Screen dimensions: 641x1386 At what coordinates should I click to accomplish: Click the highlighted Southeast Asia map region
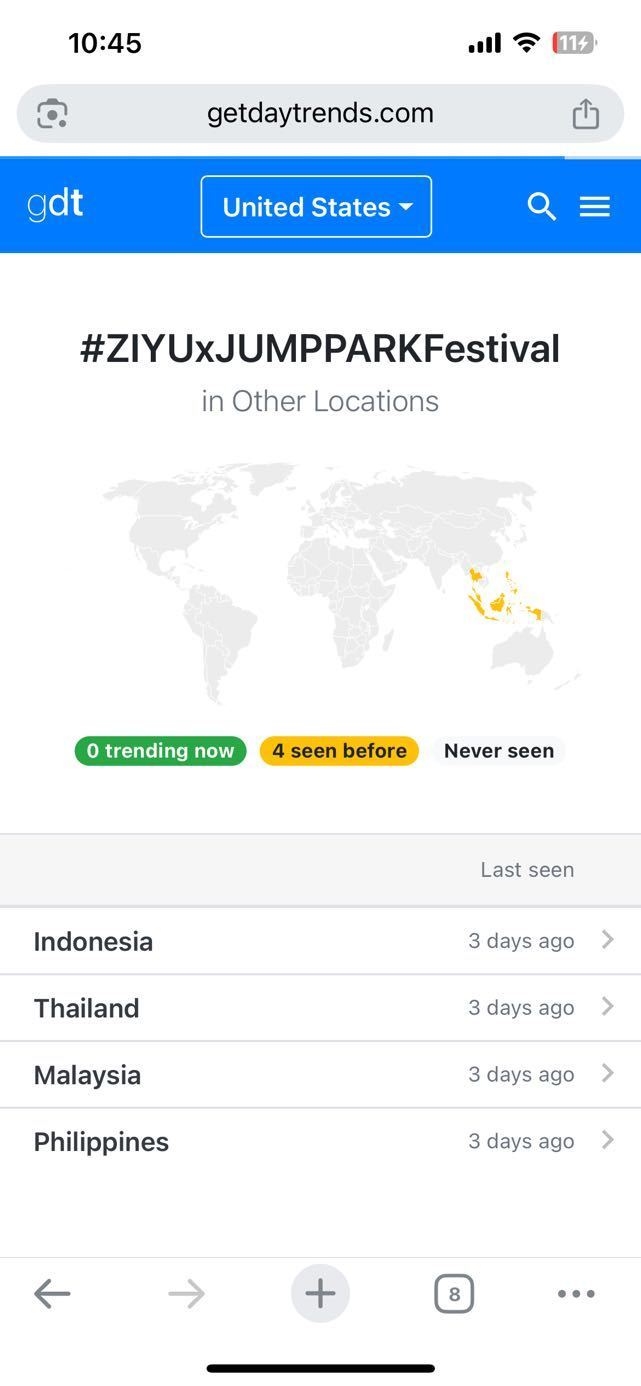pyautogui.click(x=503, y=595)
